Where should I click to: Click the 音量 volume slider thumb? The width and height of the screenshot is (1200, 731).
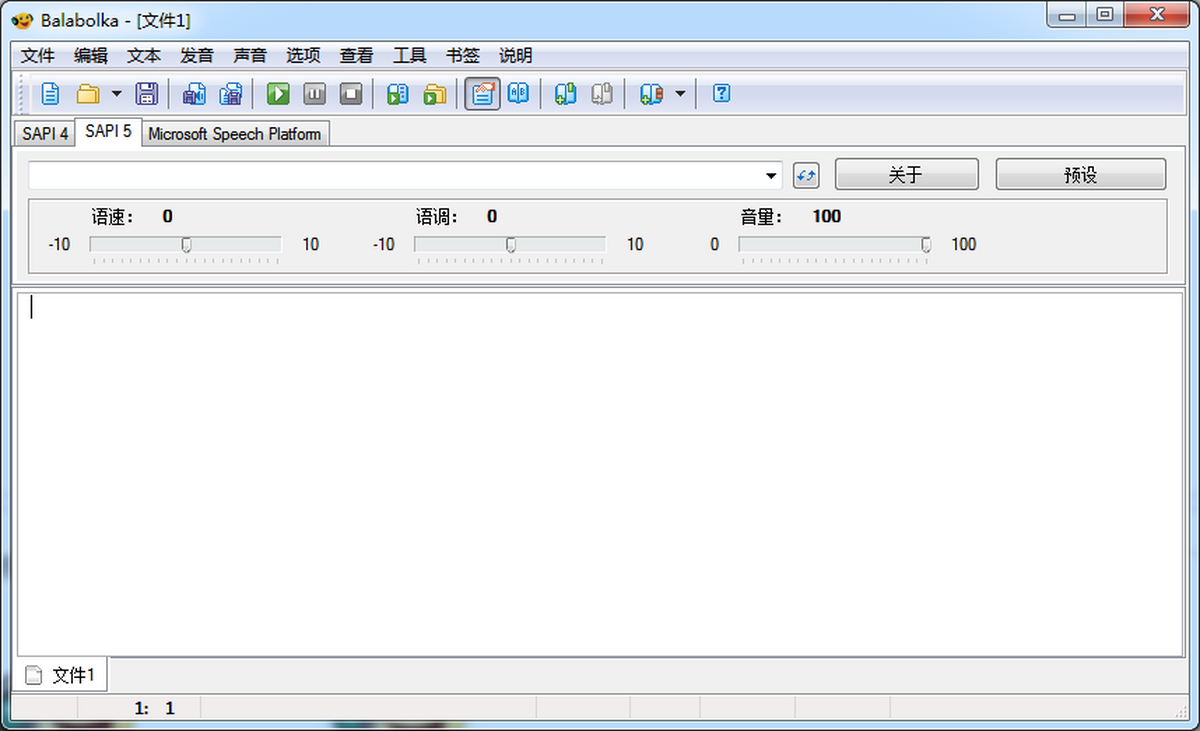[x=927, y=245]
